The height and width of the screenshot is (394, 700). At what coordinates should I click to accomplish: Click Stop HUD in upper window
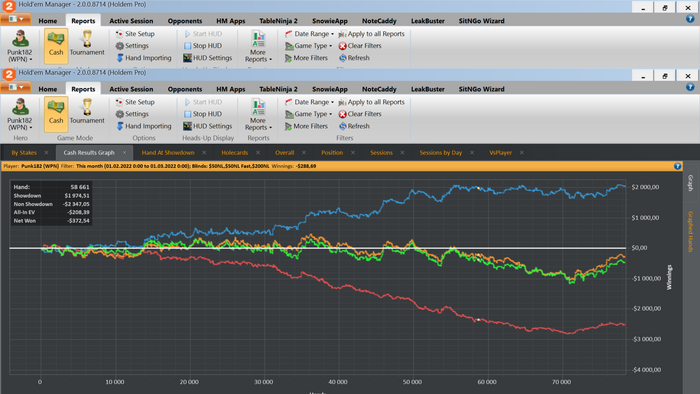click(x=203, y=46)
